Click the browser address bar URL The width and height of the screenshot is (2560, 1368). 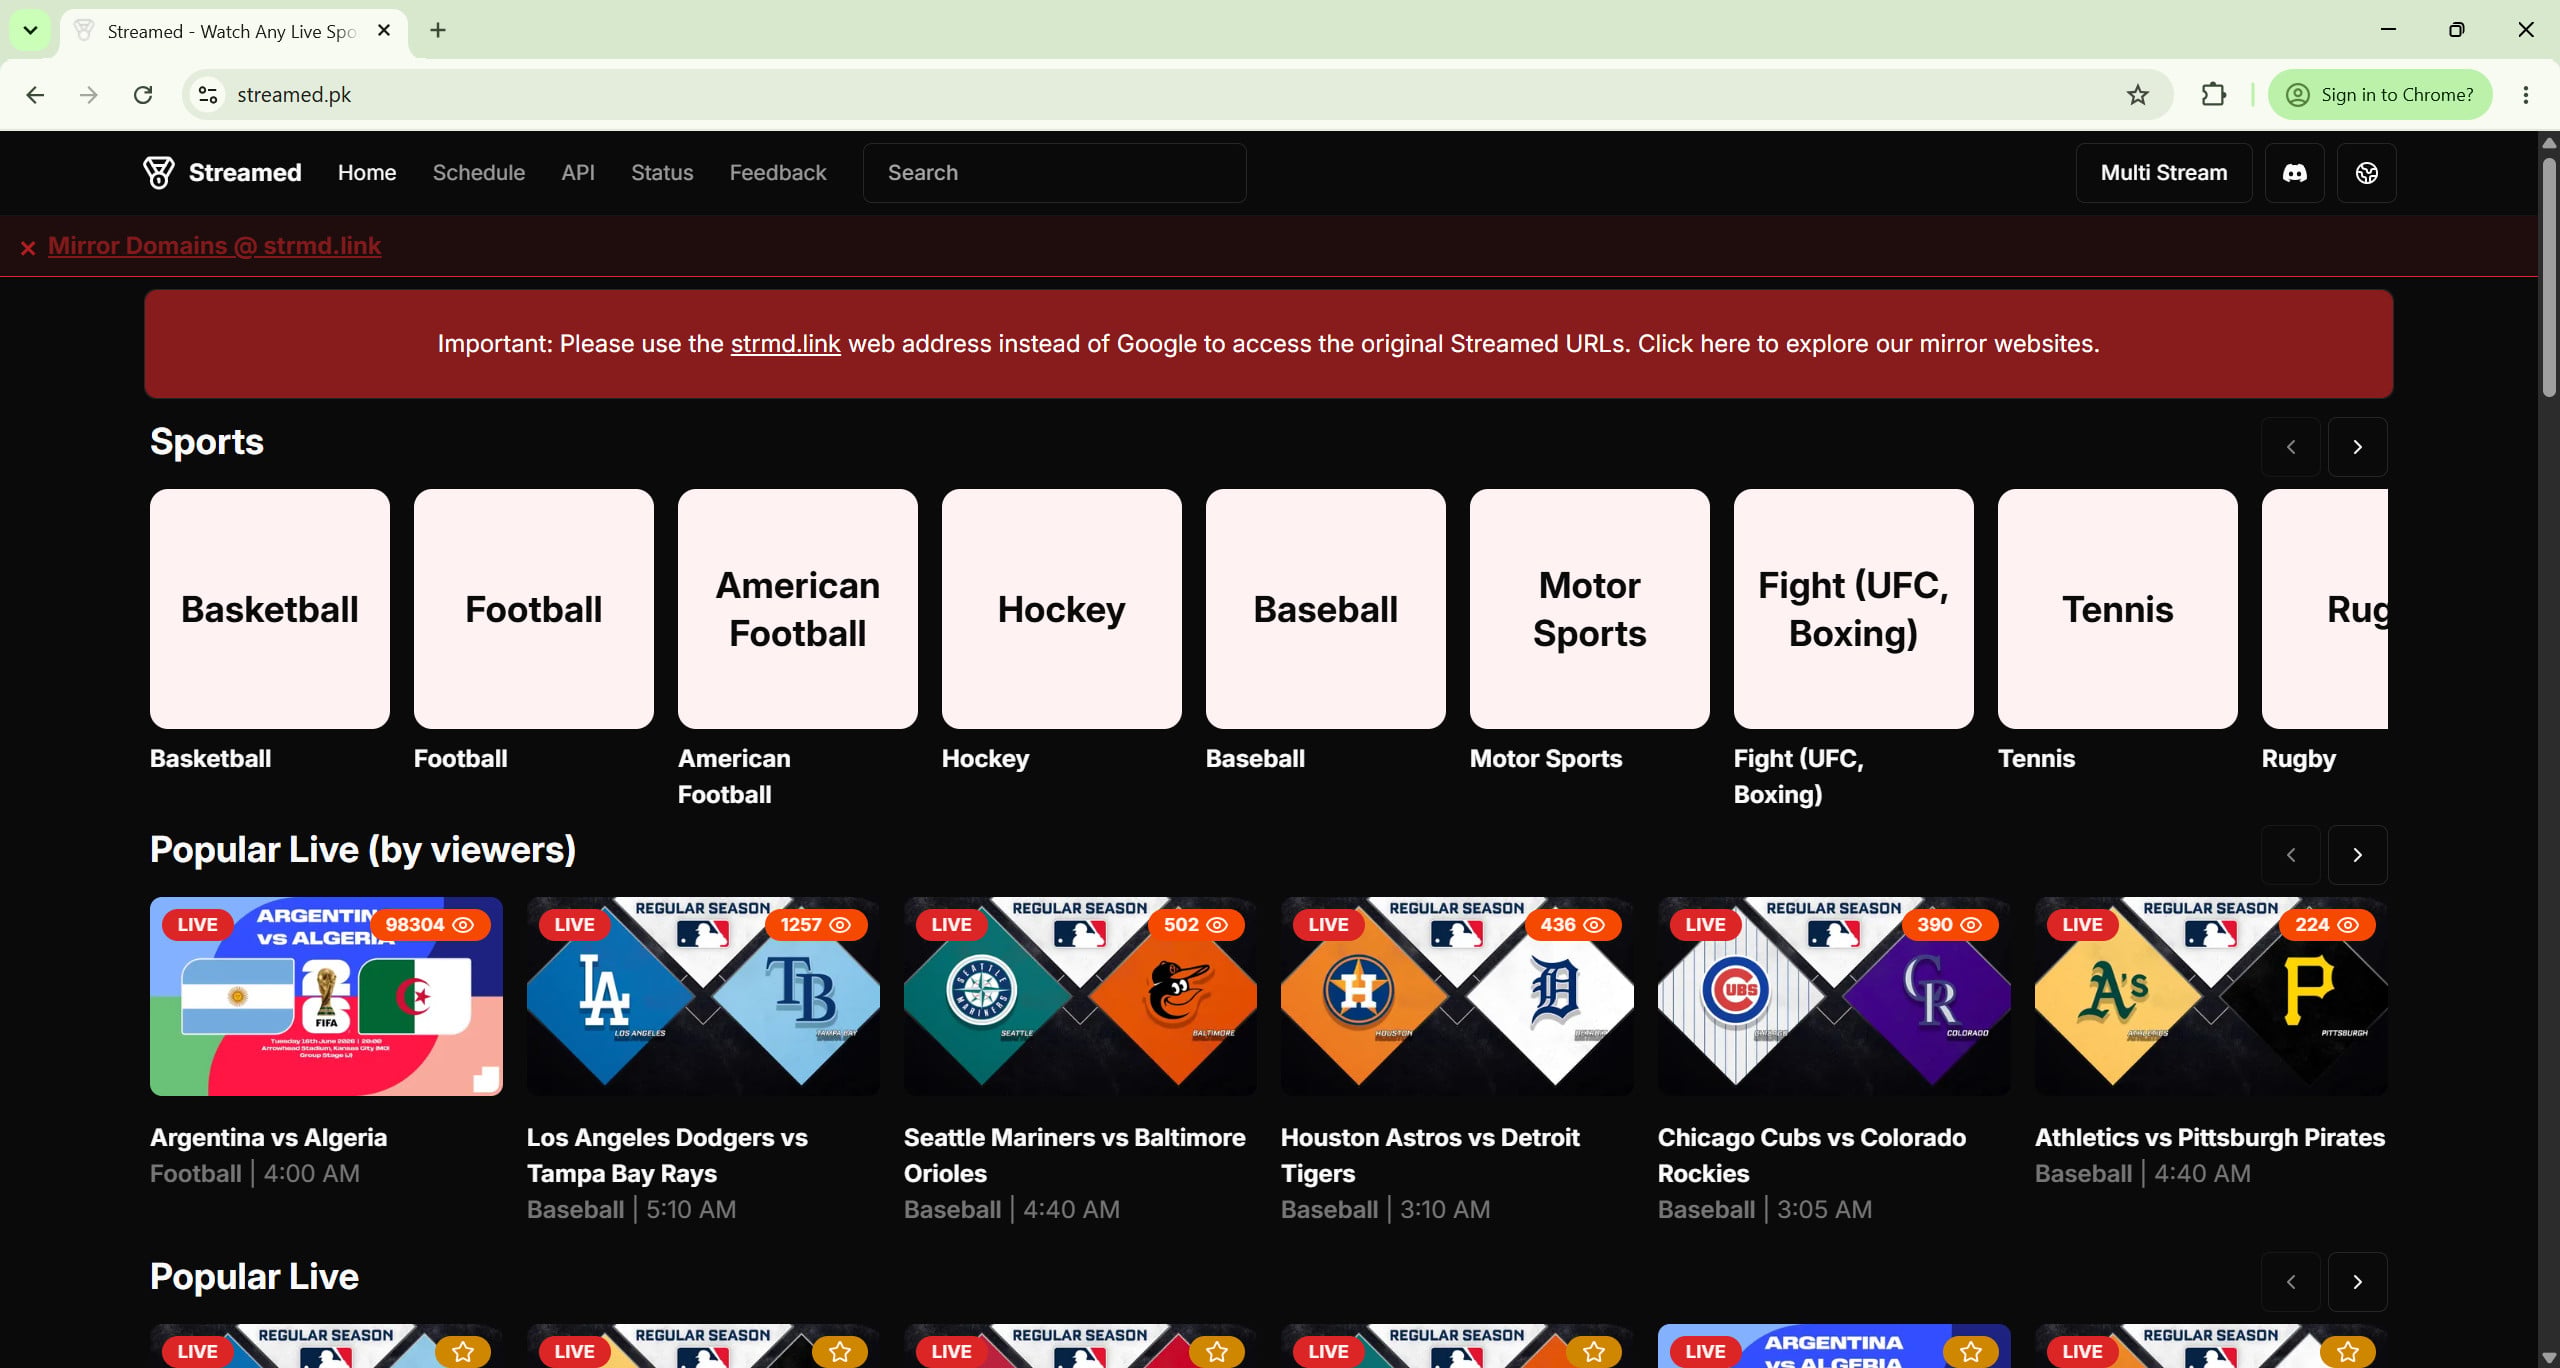(294, 95)
